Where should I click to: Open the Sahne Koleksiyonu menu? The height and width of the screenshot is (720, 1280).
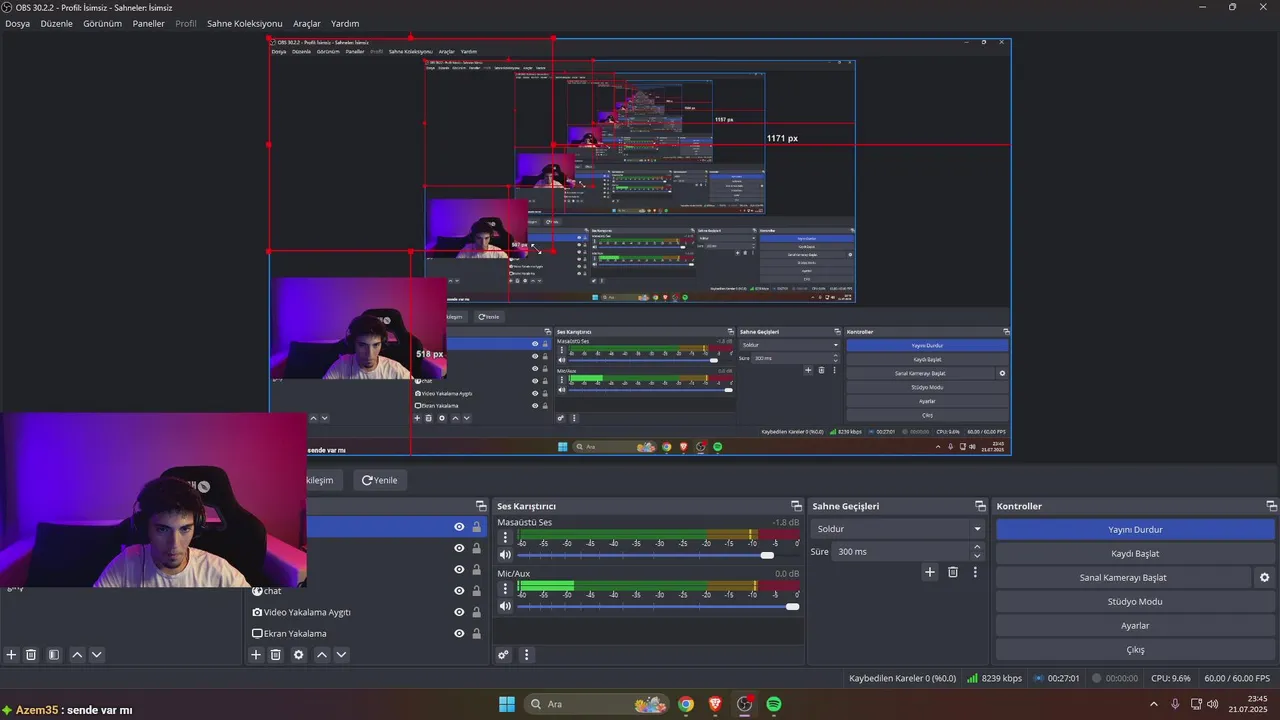click(x=244, y=23)
